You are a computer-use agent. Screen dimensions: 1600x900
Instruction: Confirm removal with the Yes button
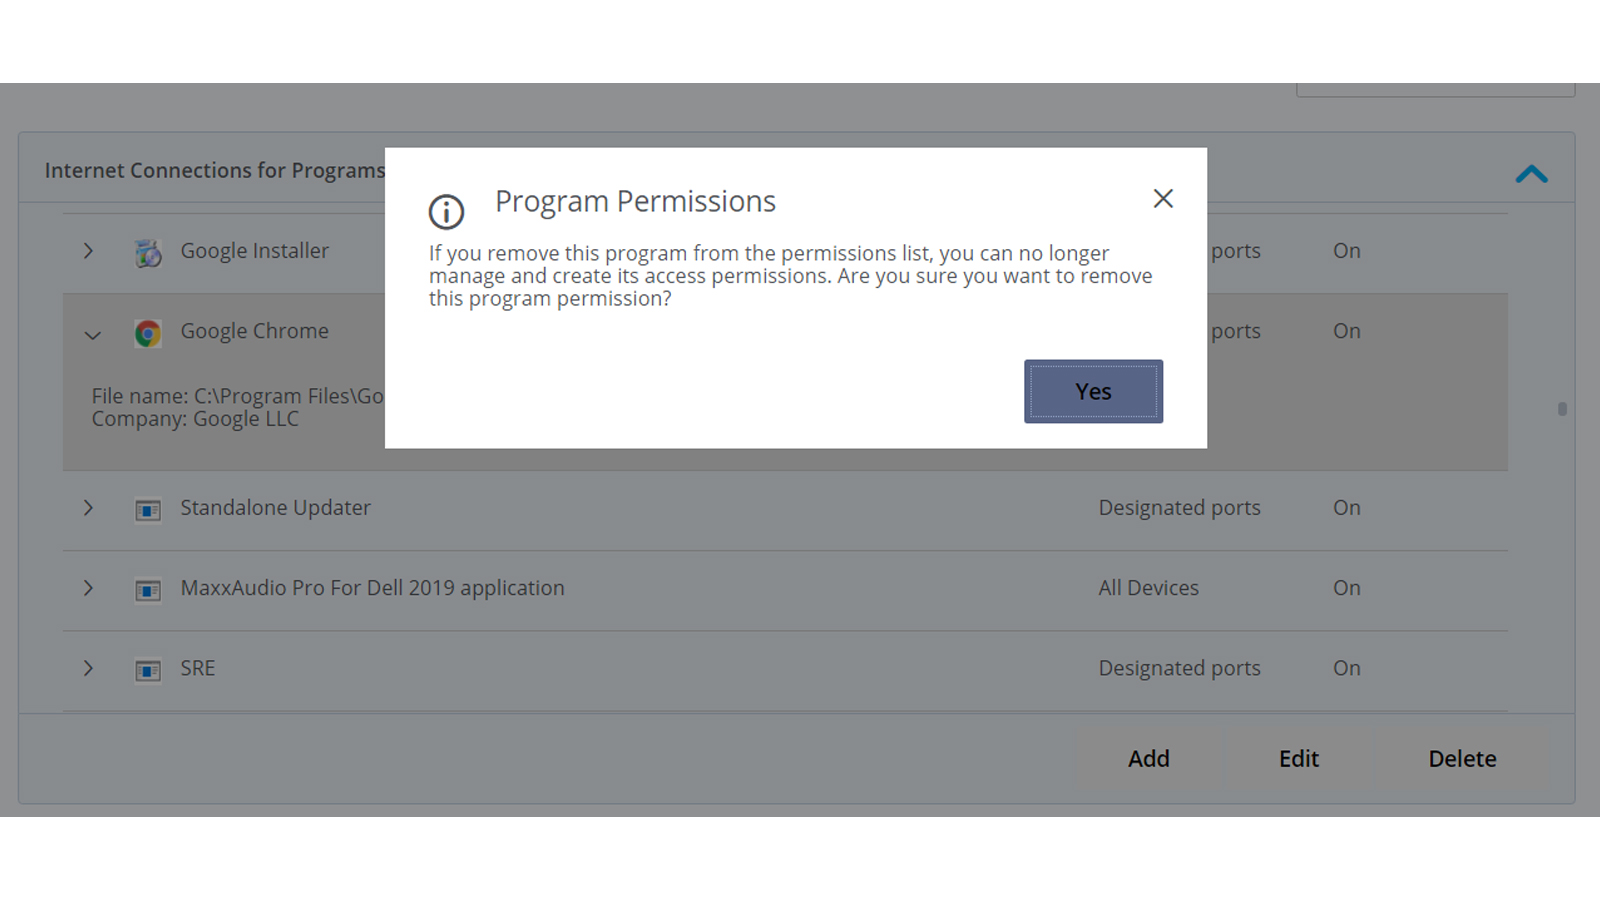coord(1093,391)
